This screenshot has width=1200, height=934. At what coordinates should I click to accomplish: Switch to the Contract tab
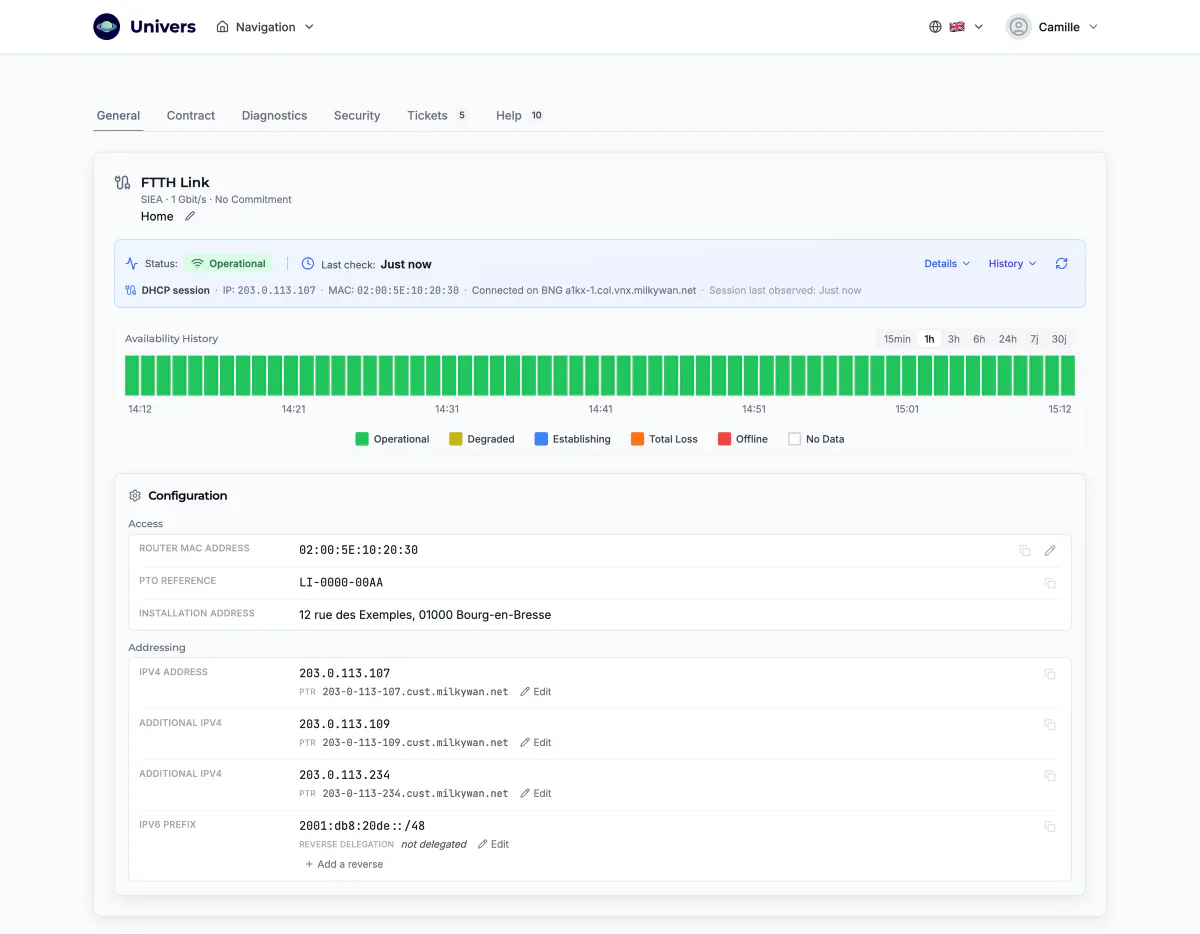coord(191,116)
